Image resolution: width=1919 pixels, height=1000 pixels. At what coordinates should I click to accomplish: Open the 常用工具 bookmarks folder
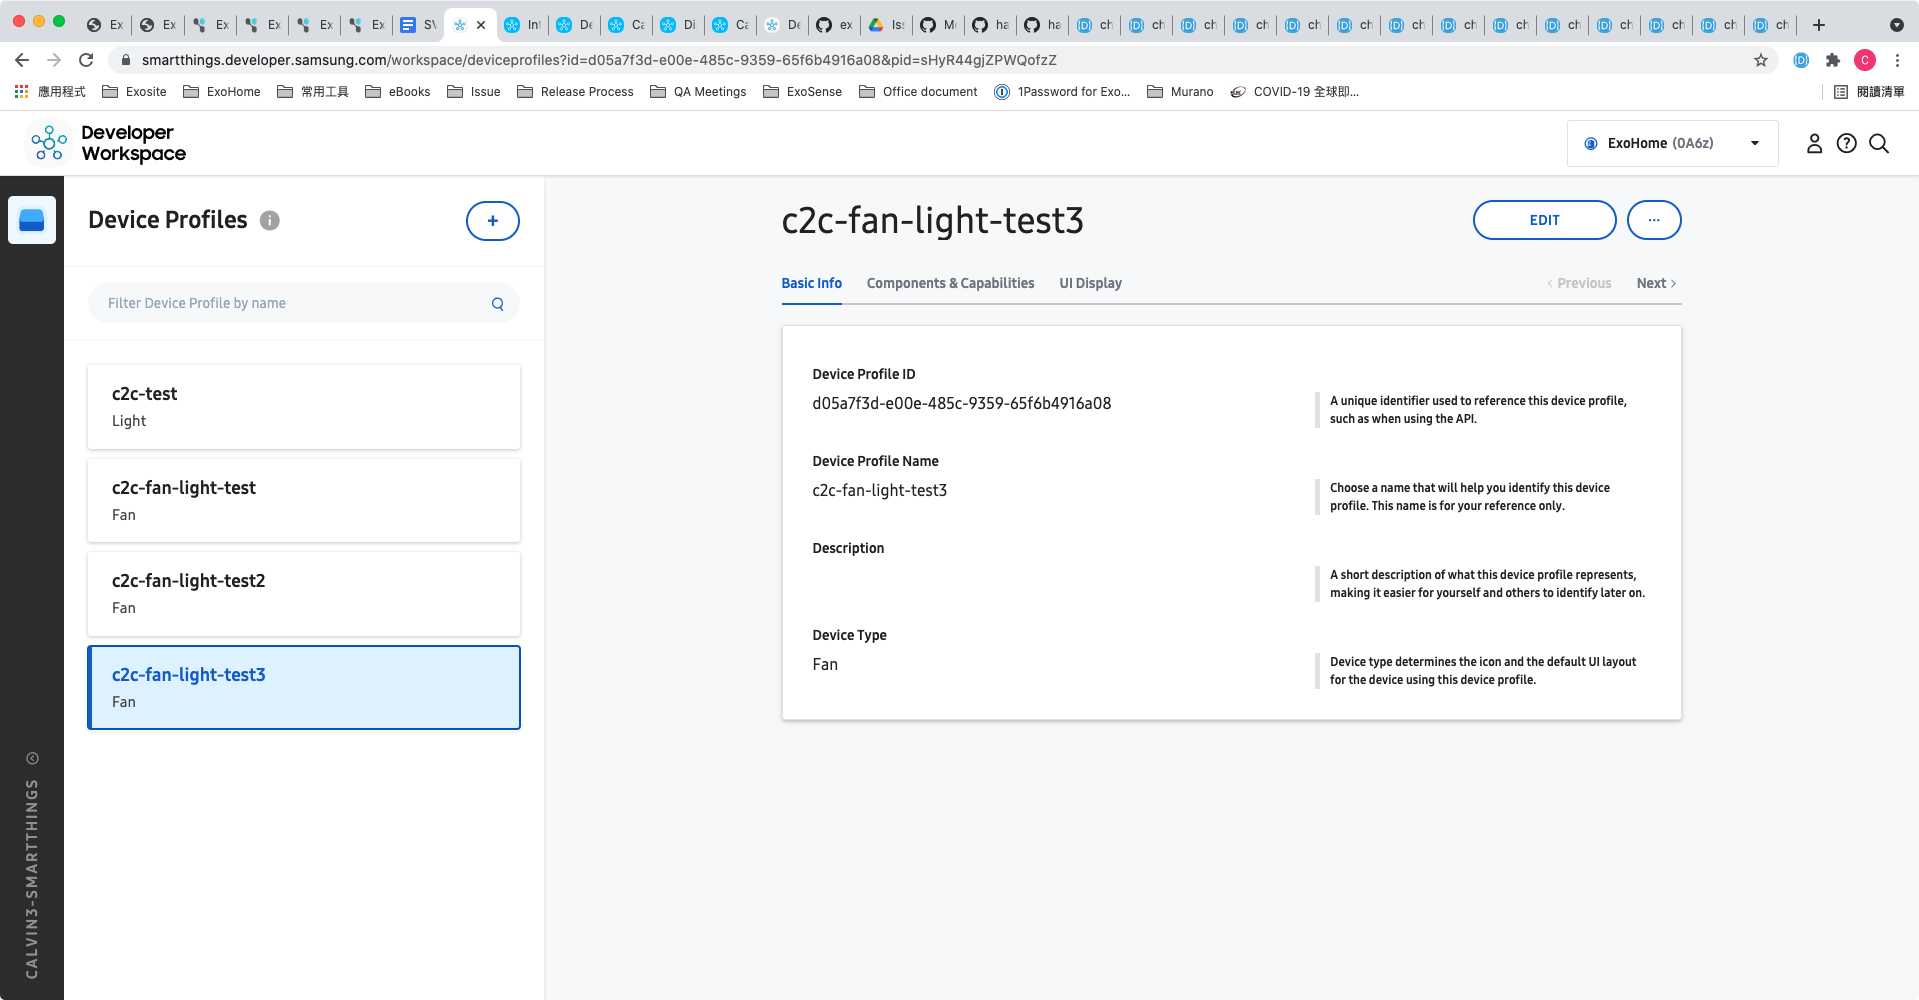tap(313, 92)
